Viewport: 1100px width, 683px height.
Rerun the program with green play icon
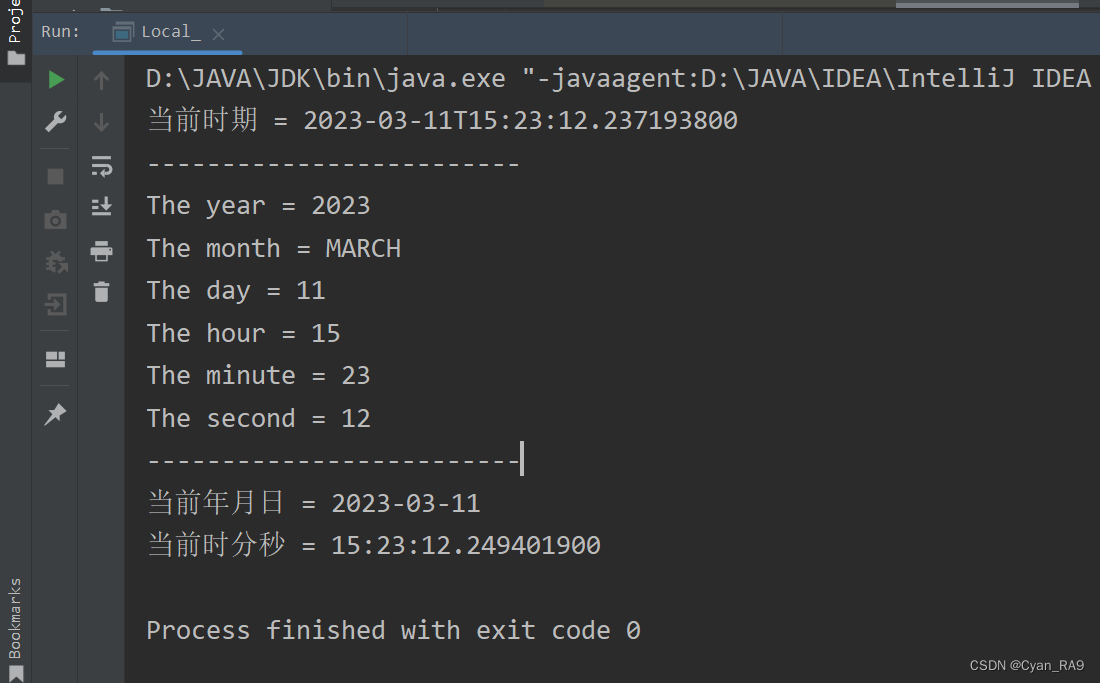[x=56, y=79]
